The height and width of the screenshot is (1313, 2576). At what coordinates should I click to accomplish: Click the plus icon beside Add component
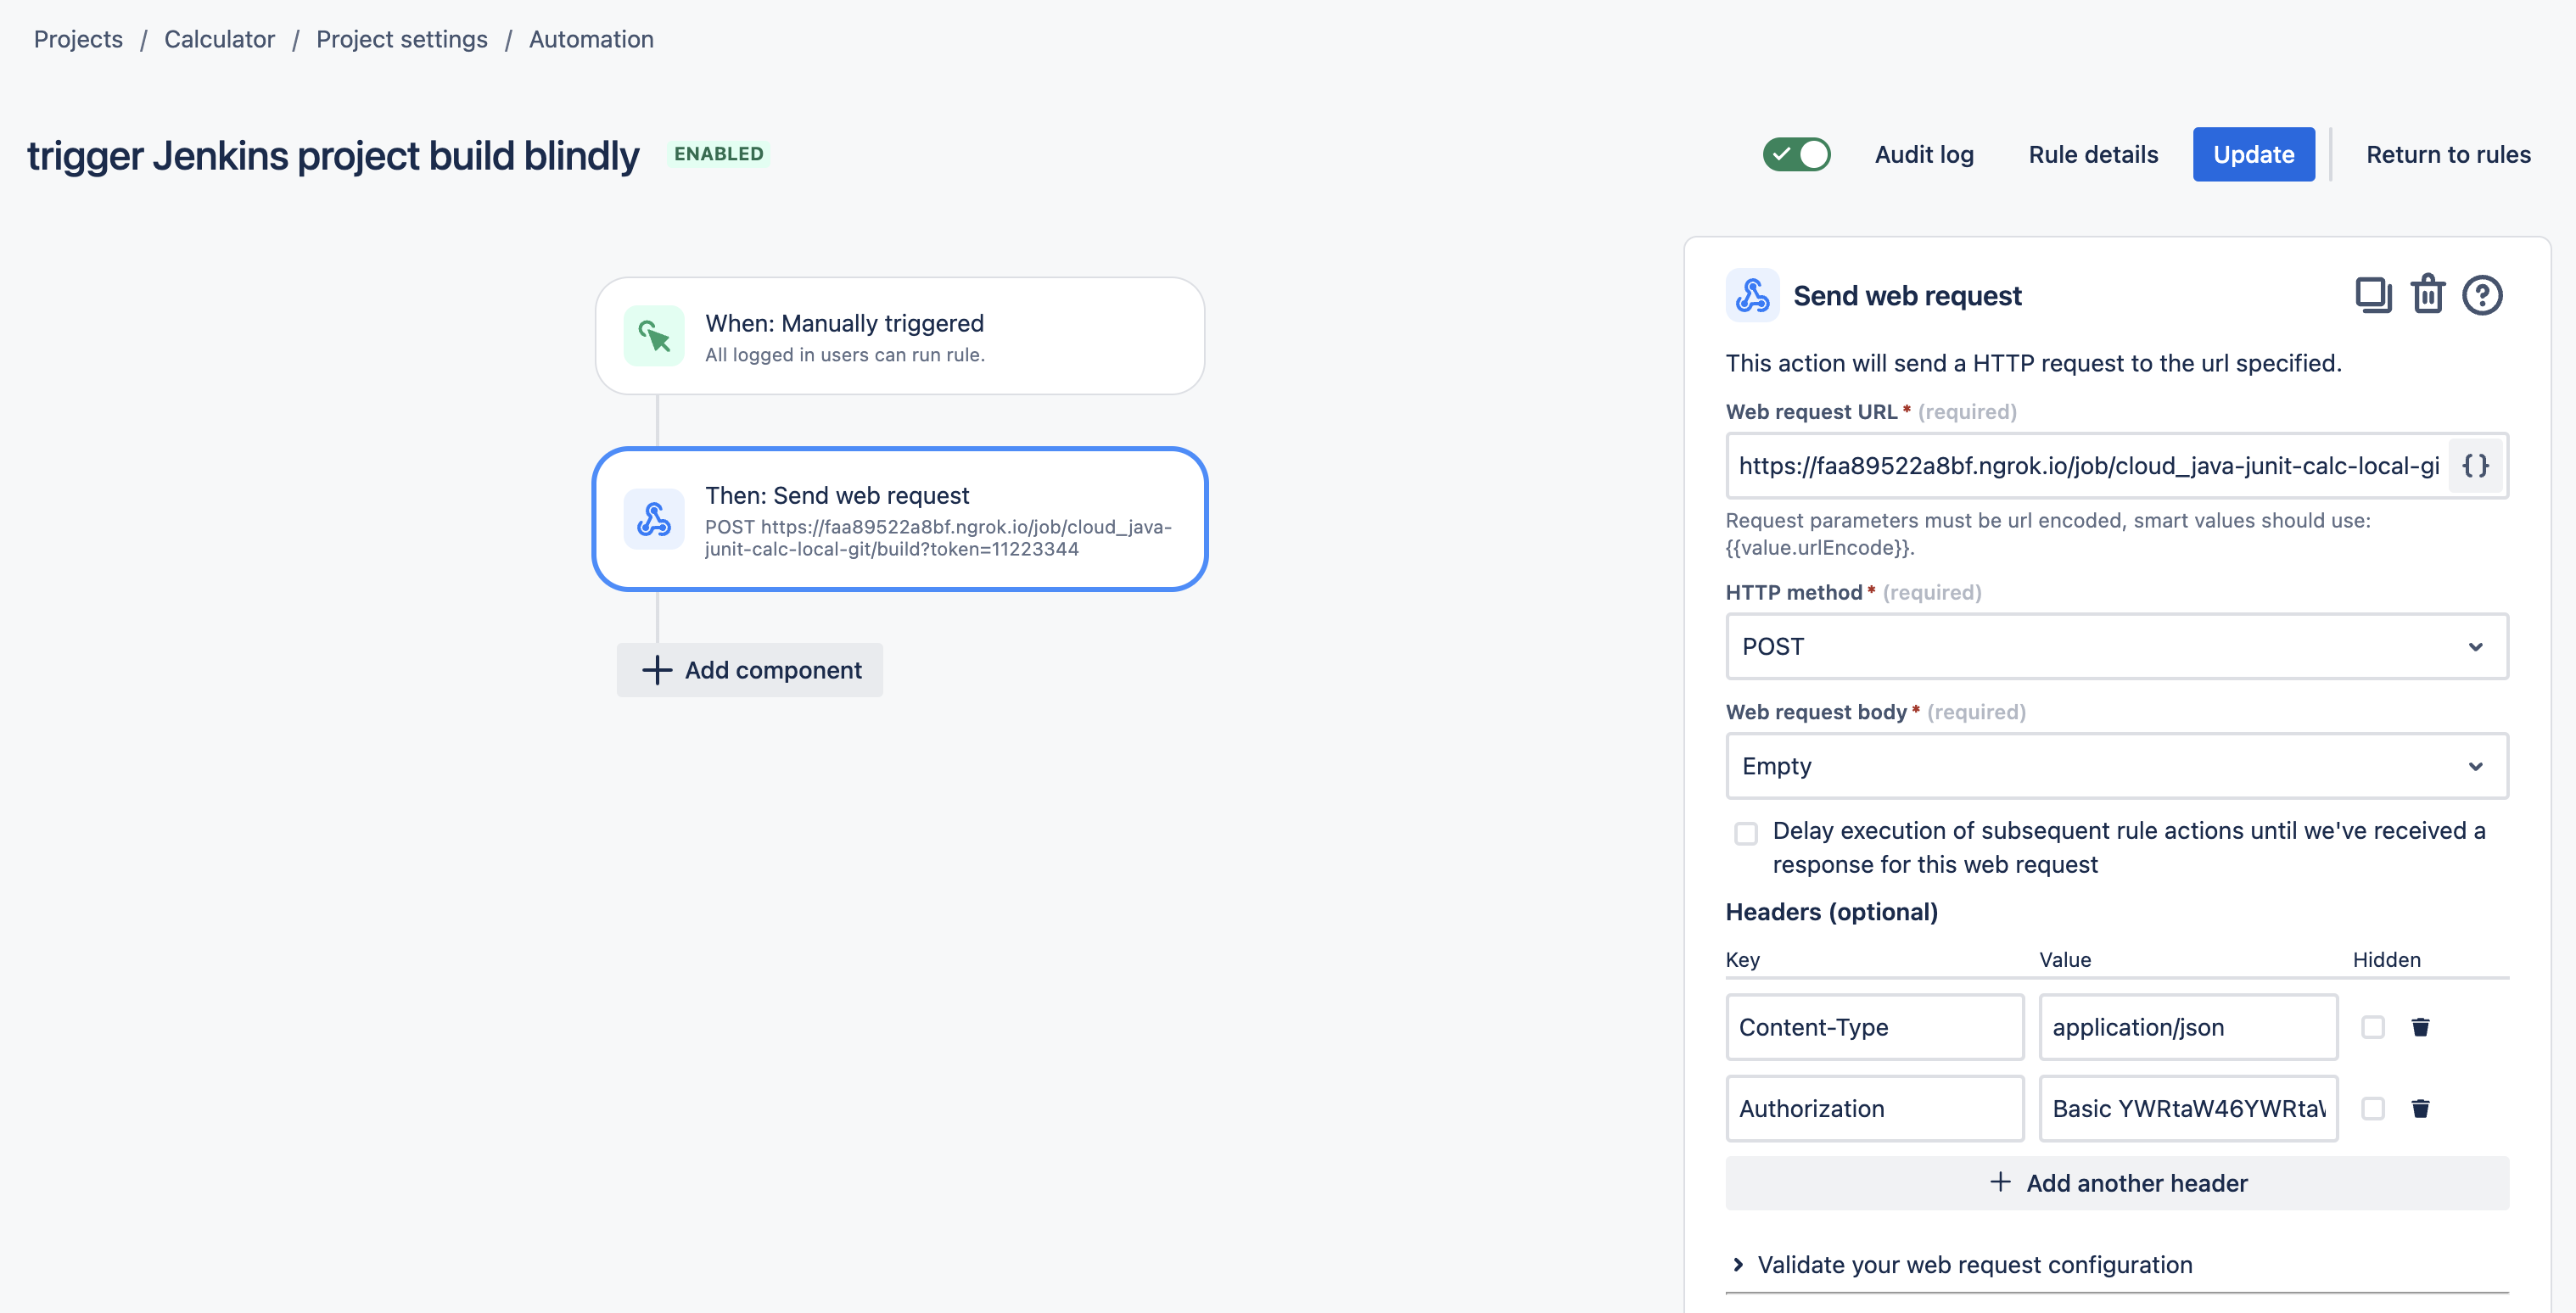click(x=656, y=670)
